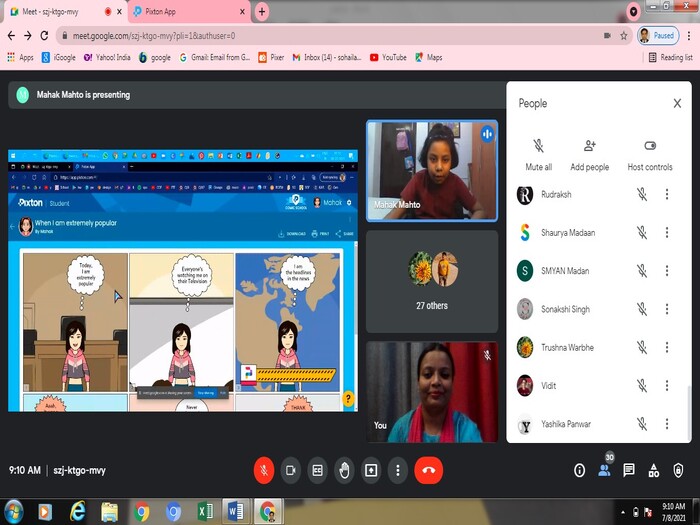The width and height of the screenshot is (700, 525).
Task: Click the presented Pixton comic screen
Action: pyautogui.click(x=183, y=280)
